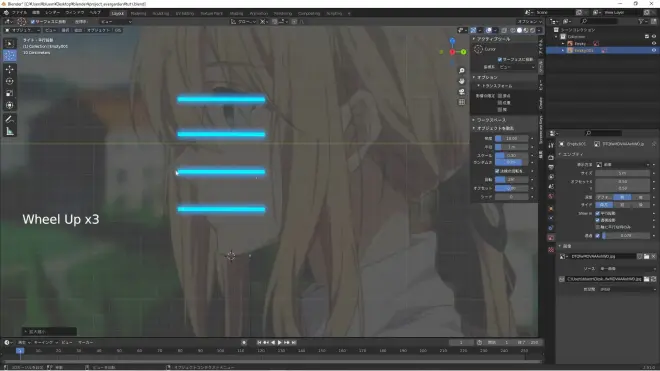The height and width of the screenshot is (371, 660).
Task: Open the Render properties tab icon
Action: pyautogui.click(x=551, y=157)
